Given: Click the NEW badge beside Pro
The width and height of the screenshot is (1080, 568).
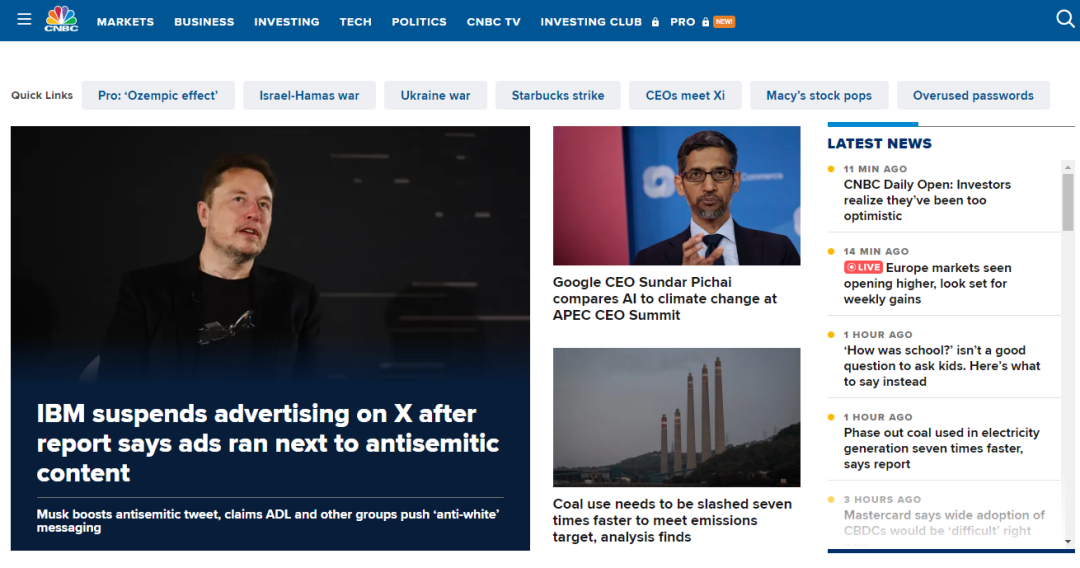Looking at the screenshot, I should coord(724,22).
